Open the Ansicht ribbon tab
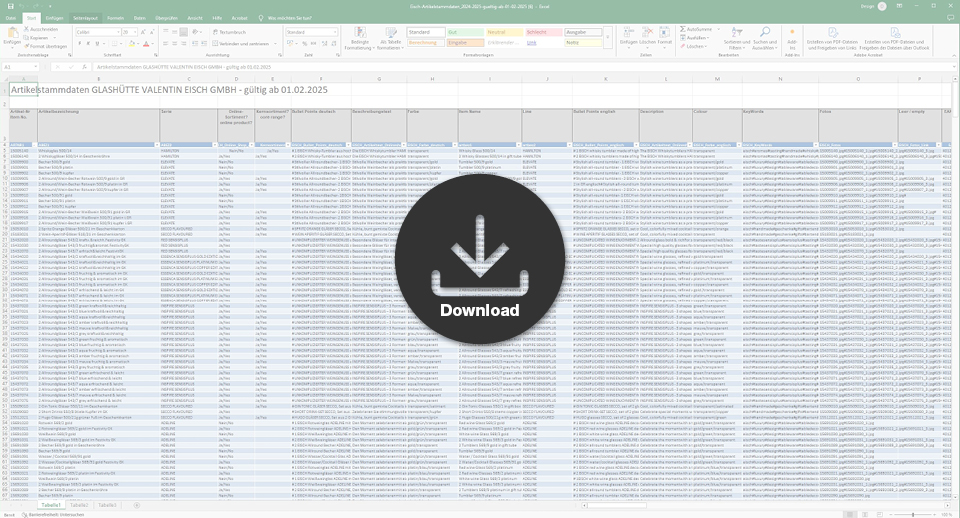Image resolution: width=960 pixels, height=518 pixels. tap(195, 18)
